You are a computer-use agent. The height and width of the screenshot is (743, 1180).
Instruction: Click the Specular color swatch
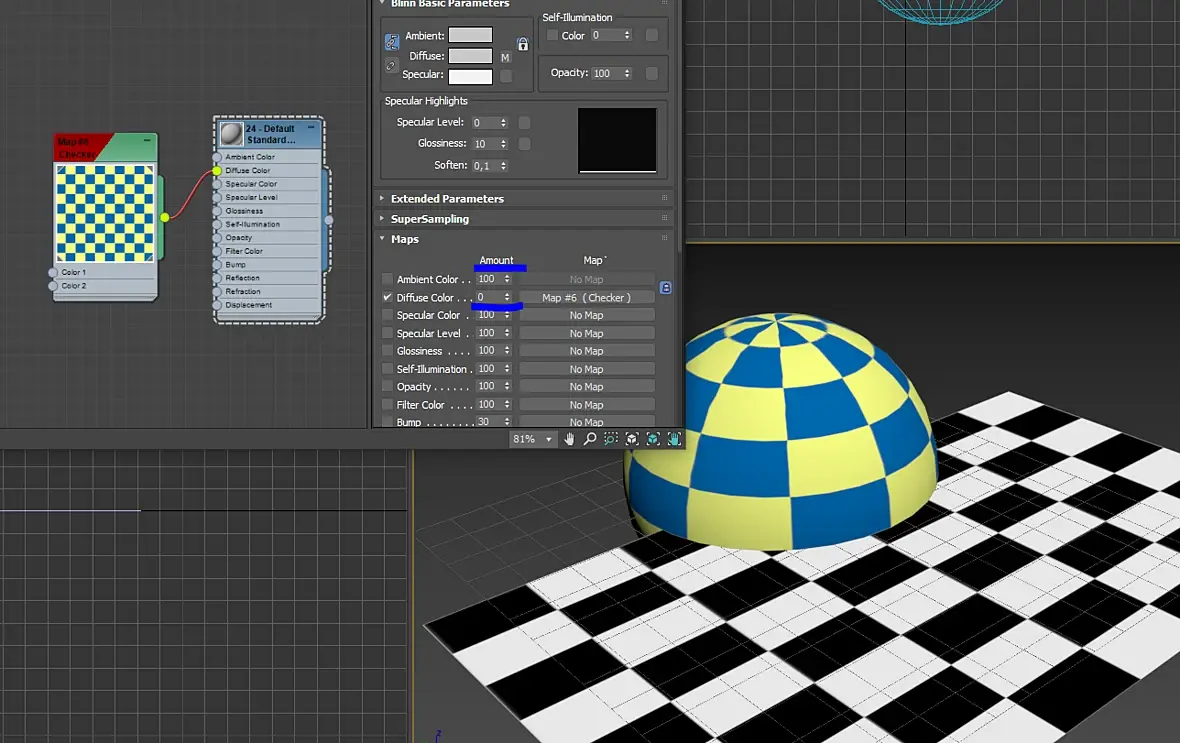pyautogui.click(x=470, y=76)
